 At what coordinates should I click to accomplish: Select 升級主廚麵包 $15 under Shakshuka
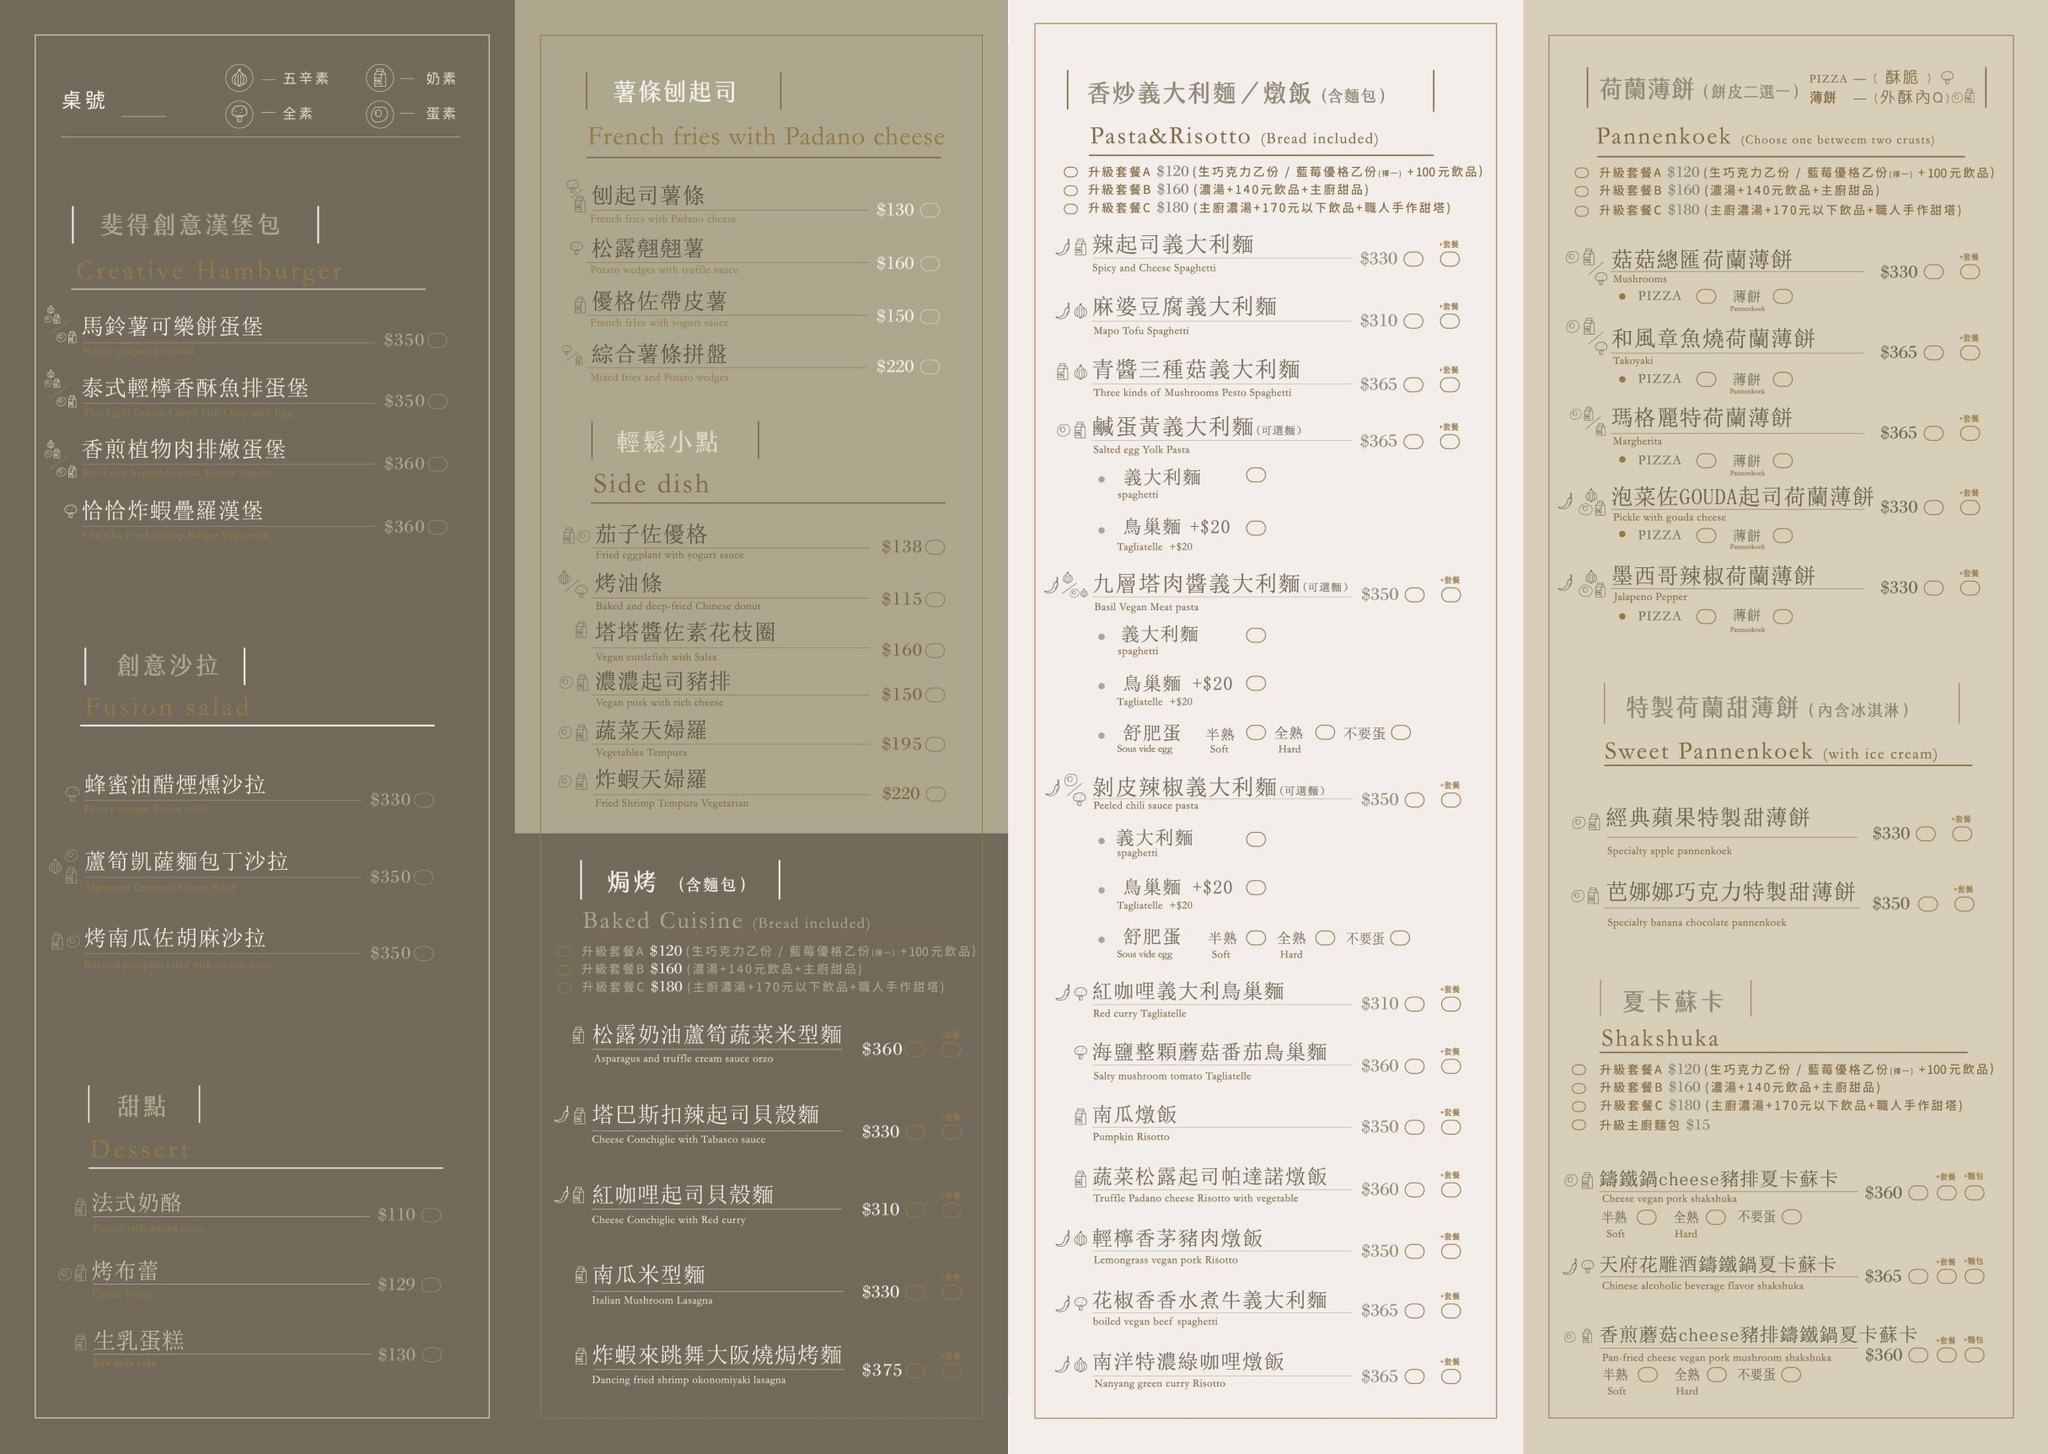click(1579, 1125)
